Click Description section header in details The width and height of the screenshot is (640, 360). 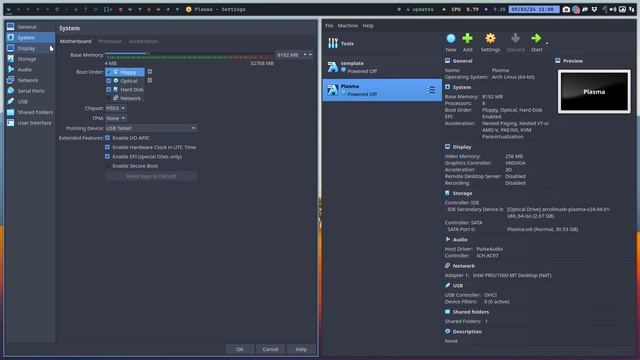467,331
